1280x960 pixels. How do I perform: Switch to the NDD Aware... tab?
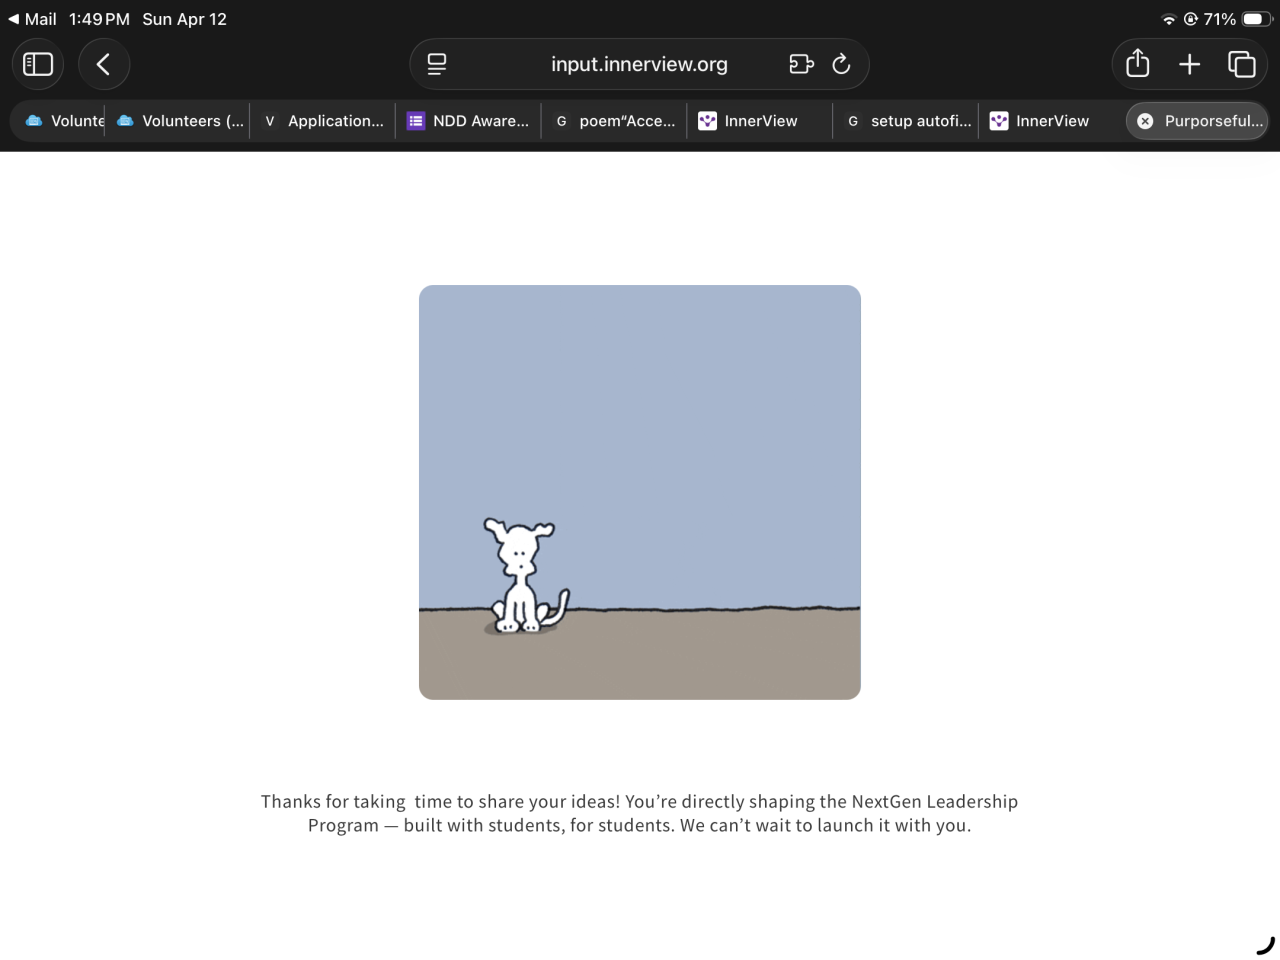(x=468, y=121)
